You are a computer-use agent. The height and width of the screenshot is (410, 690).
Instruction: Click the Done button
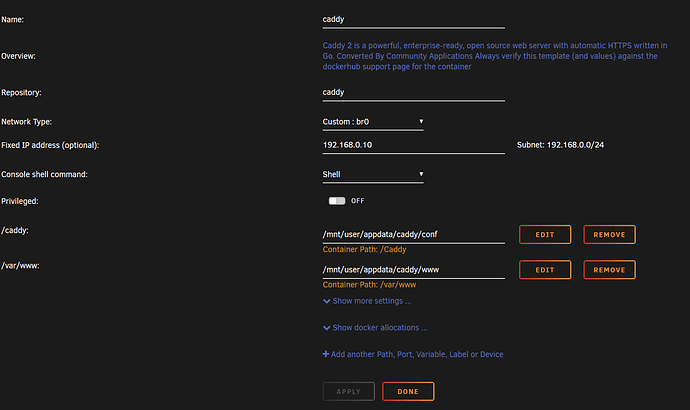coord(408,391)
